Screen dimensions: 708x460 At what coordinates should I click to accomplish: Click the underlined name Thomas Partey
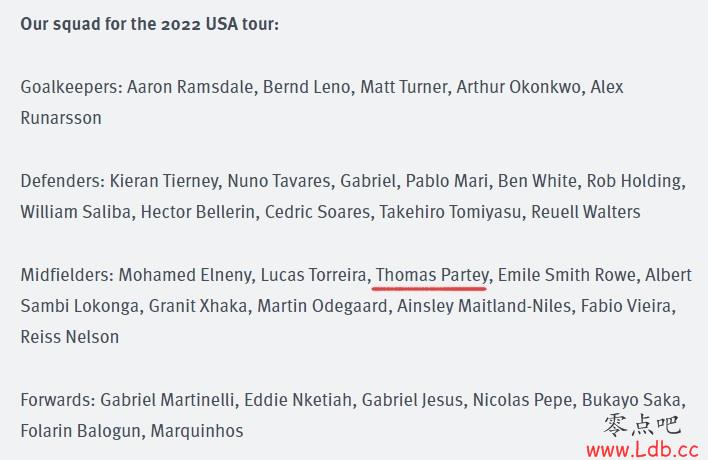(432, 275)
